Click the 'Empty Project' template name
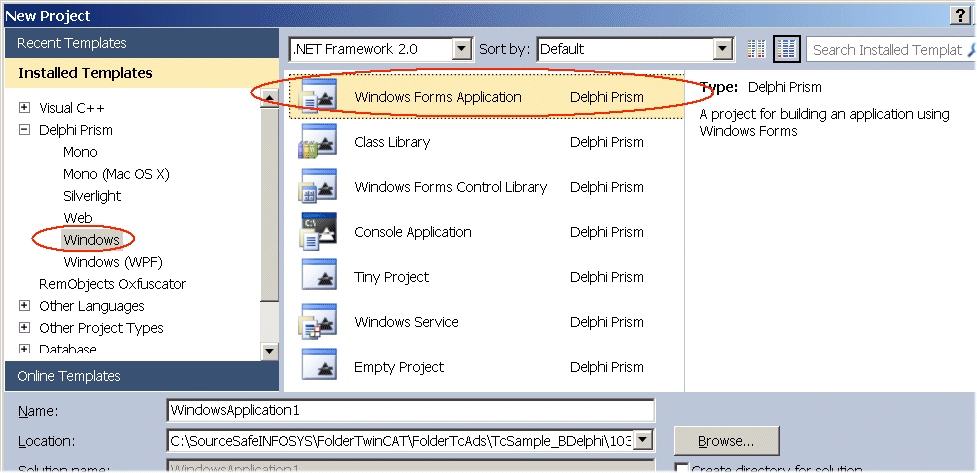Viewport: 977px width, 473px height. [399, 367]
